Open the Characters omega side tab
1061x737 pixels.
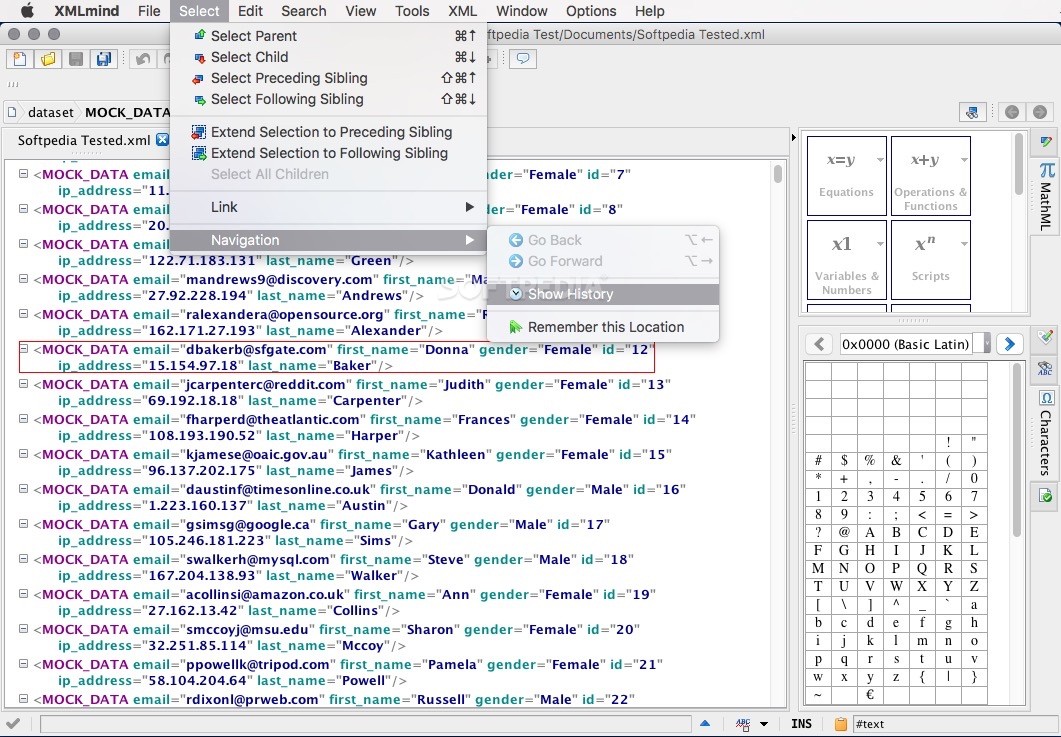[1046, 433]
